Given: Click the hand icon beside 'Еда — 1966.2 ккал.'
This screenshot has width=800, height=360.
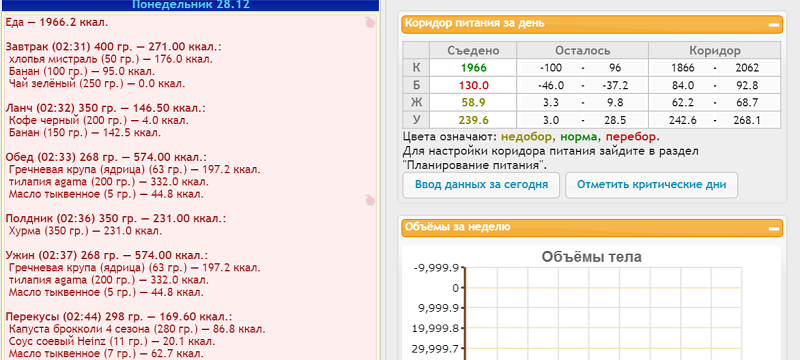Looking at the screenshot, I should (370, 22).
